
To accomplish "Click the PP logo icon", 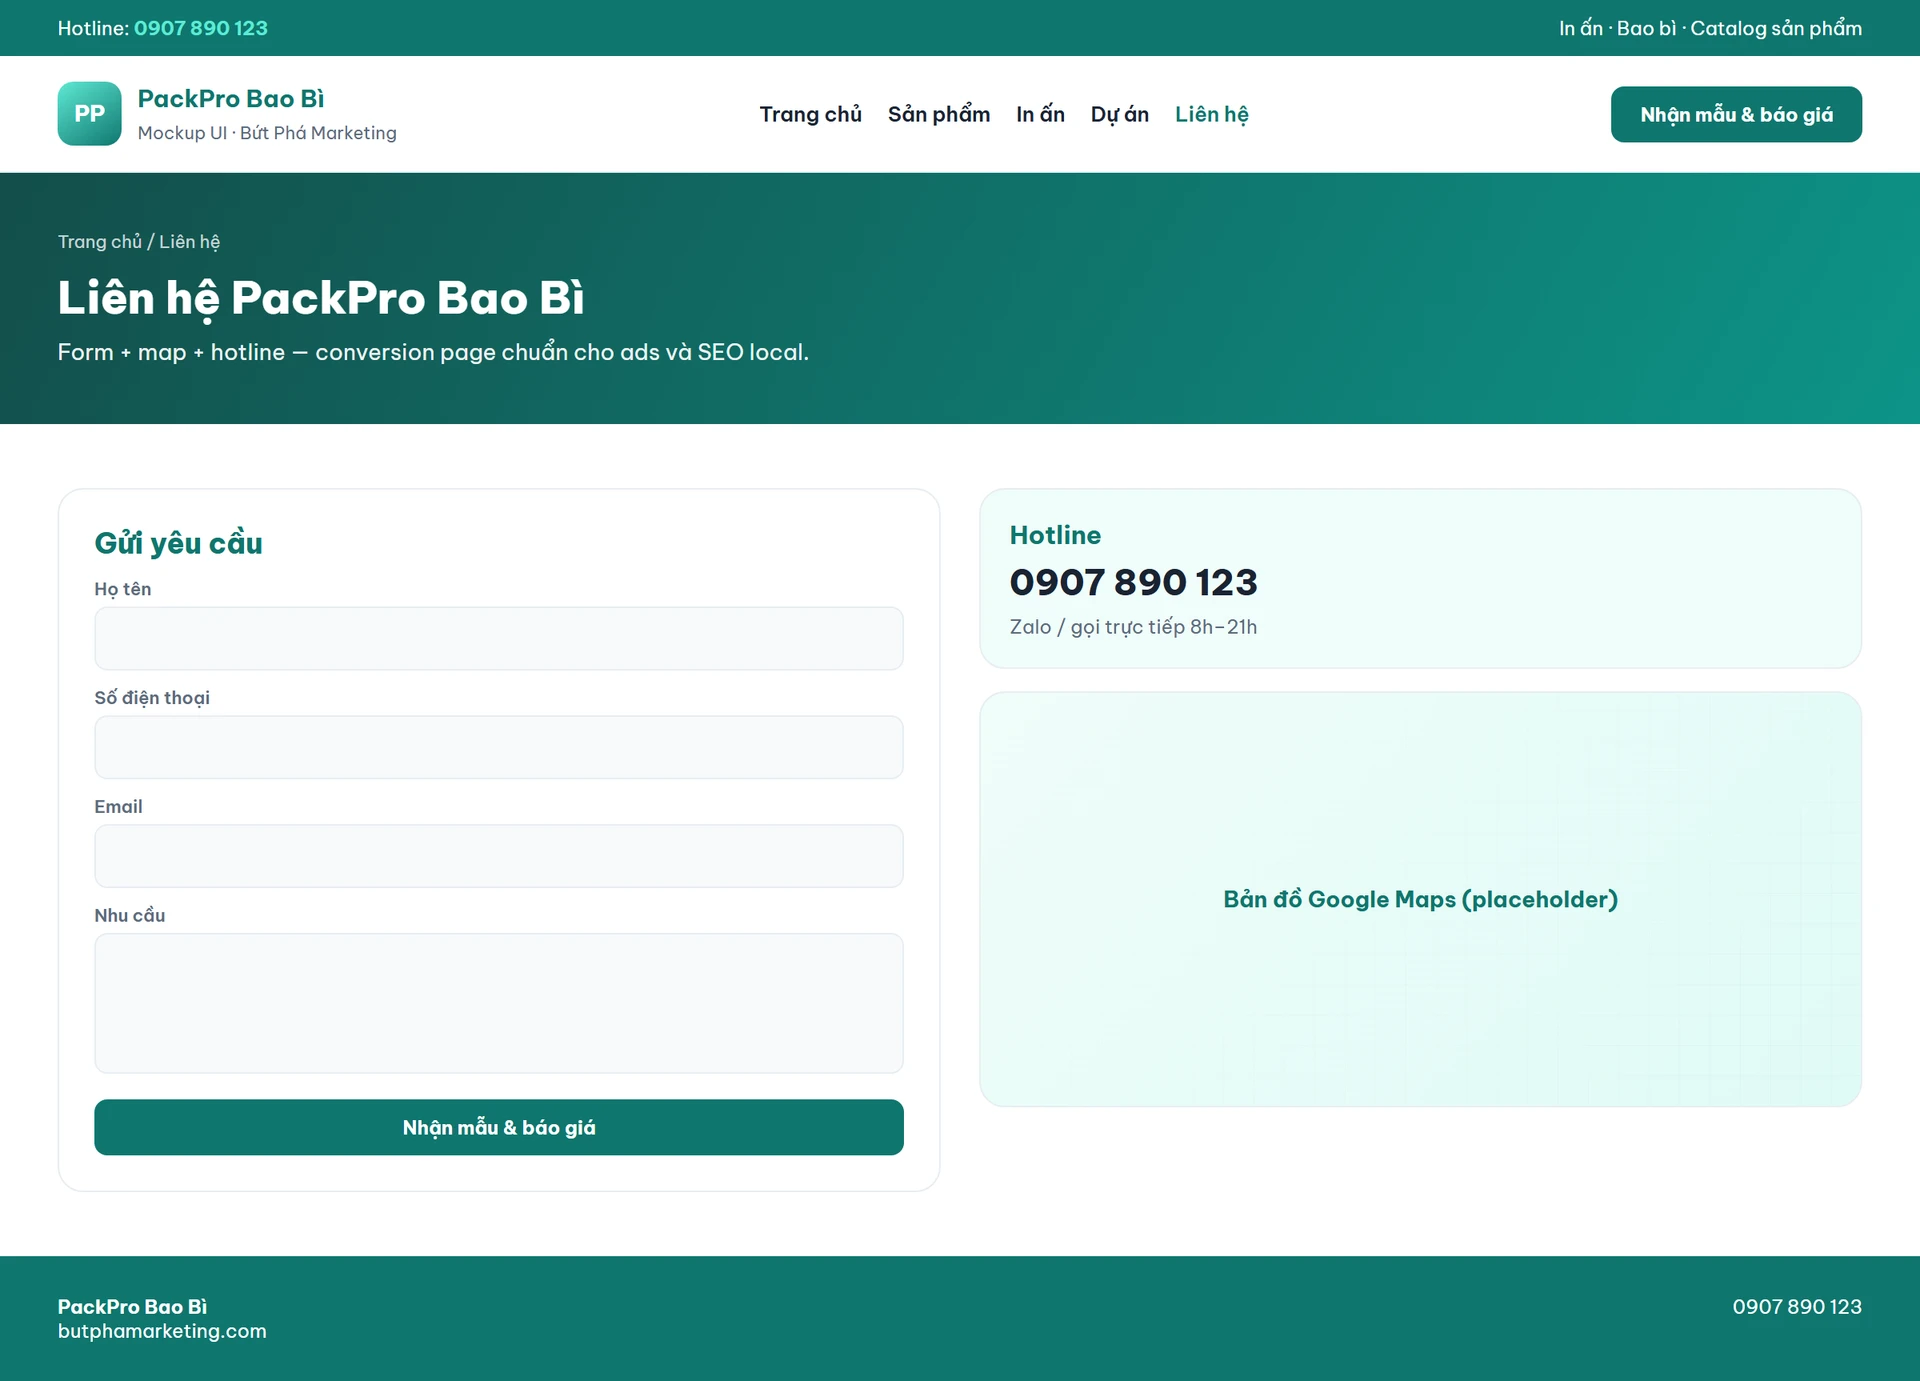I will click(89, 114).
